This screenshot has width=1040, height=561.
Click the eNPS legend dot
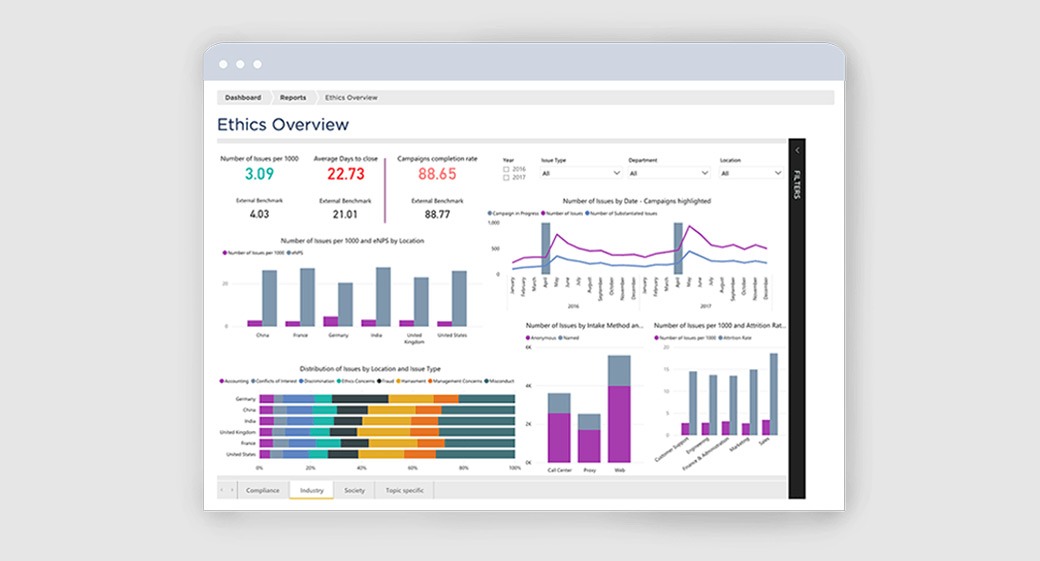pyautogui.click(x=289, y=253)
